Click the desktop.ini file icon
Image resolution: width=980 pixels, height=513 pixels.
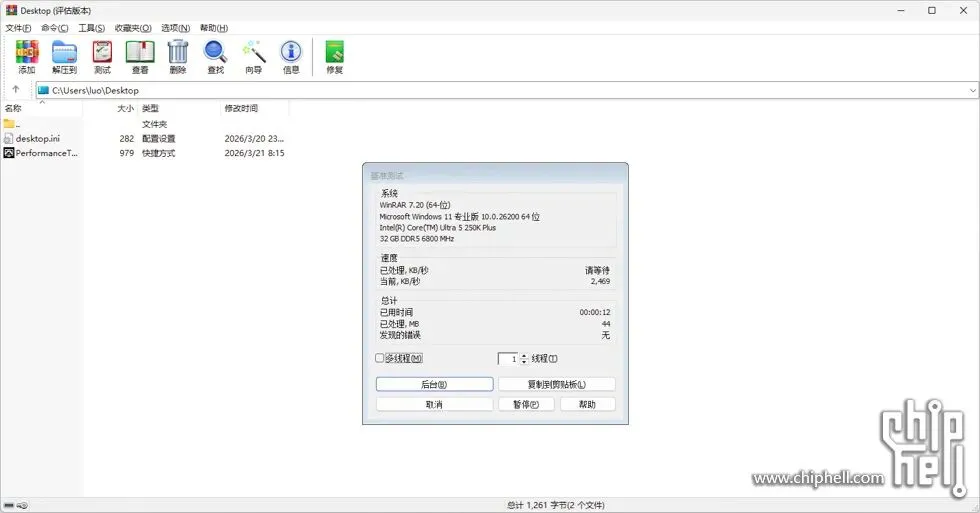[8, 138]
